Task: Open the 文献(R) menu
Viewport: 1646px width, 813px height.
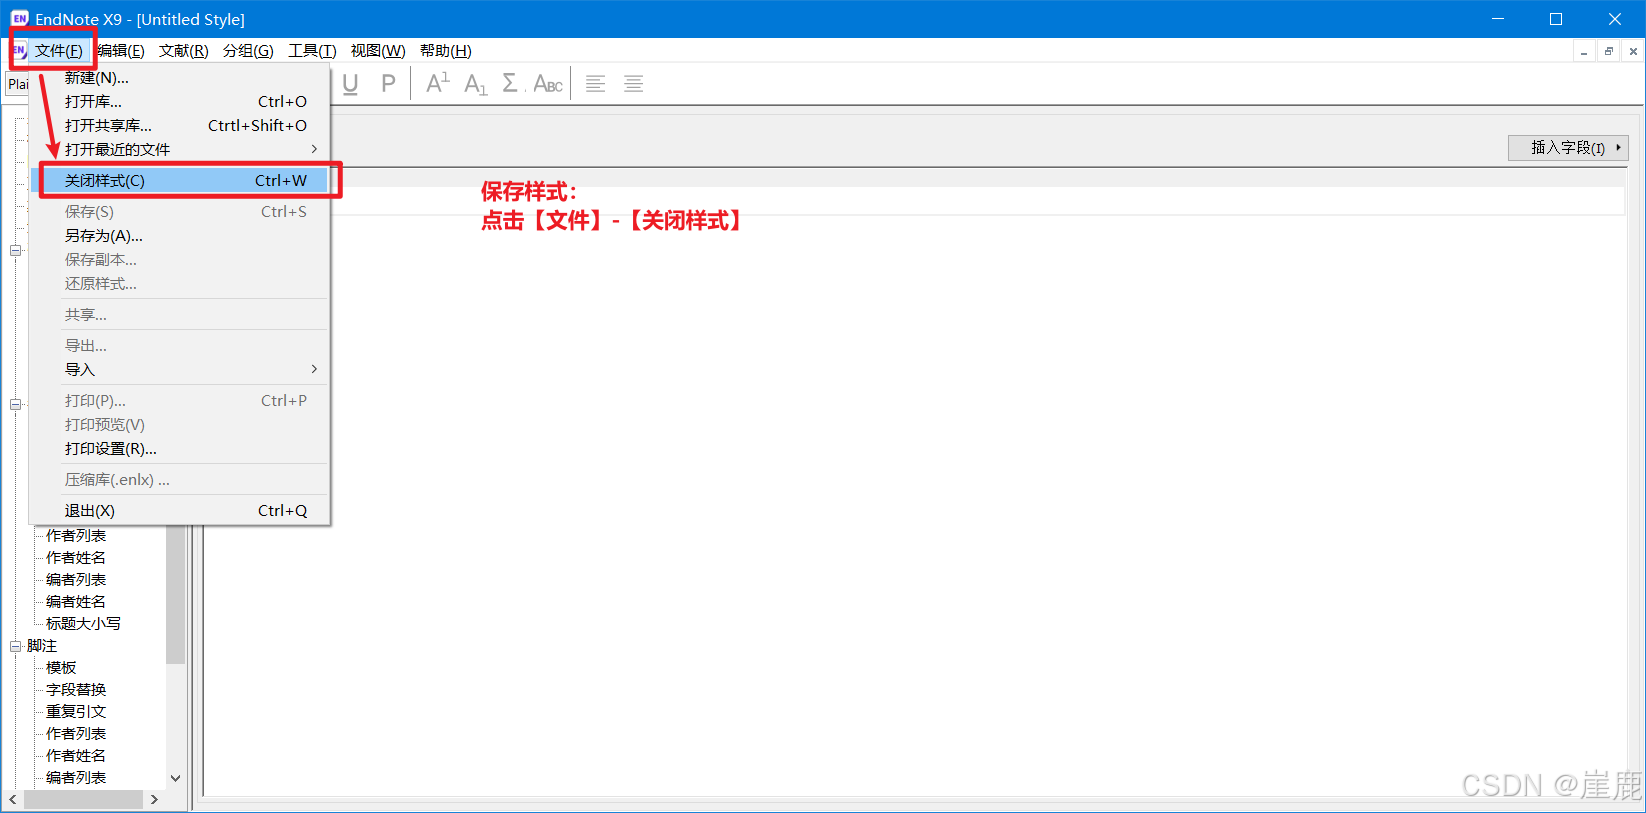Action: click(183, 51)
